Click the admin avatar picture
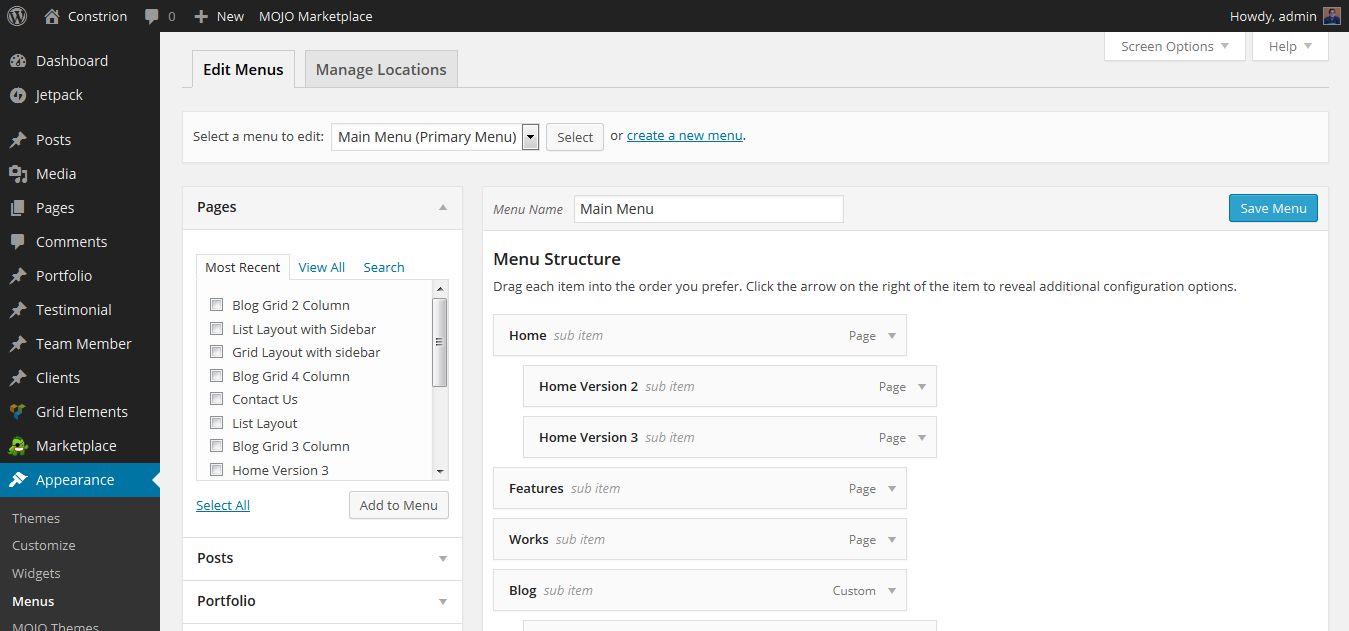The width and height of the screenshot is (1349, 631). tap(1331, 16)
